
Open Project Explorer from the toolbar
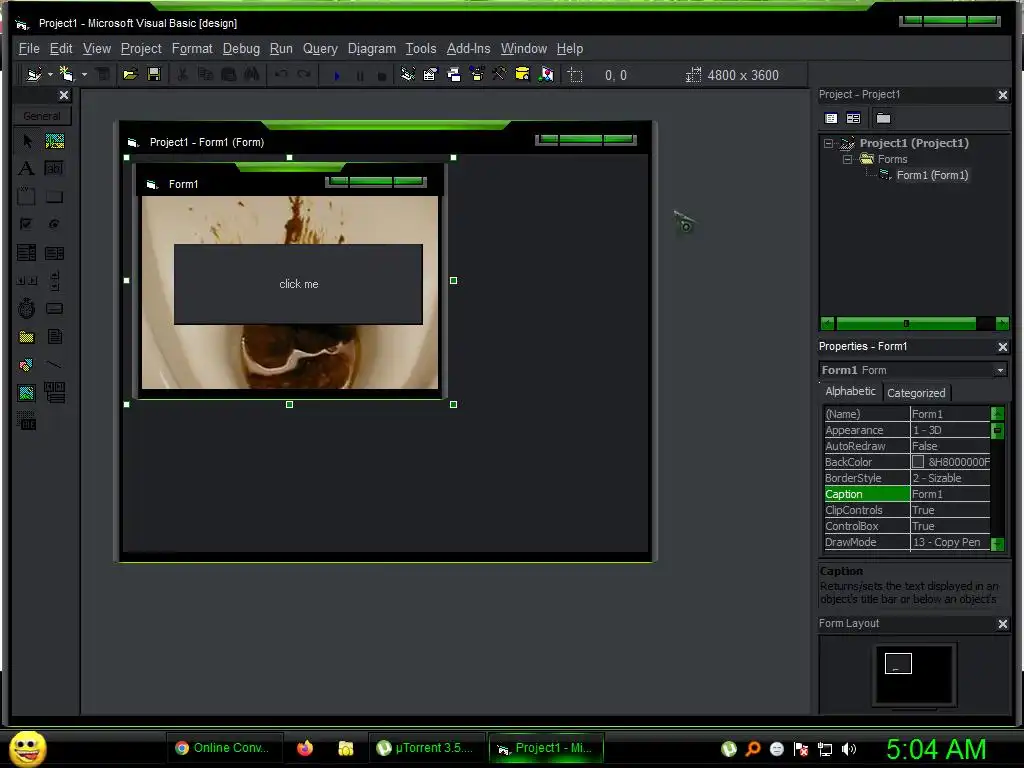pyautogui.click(x=408, y=74)
